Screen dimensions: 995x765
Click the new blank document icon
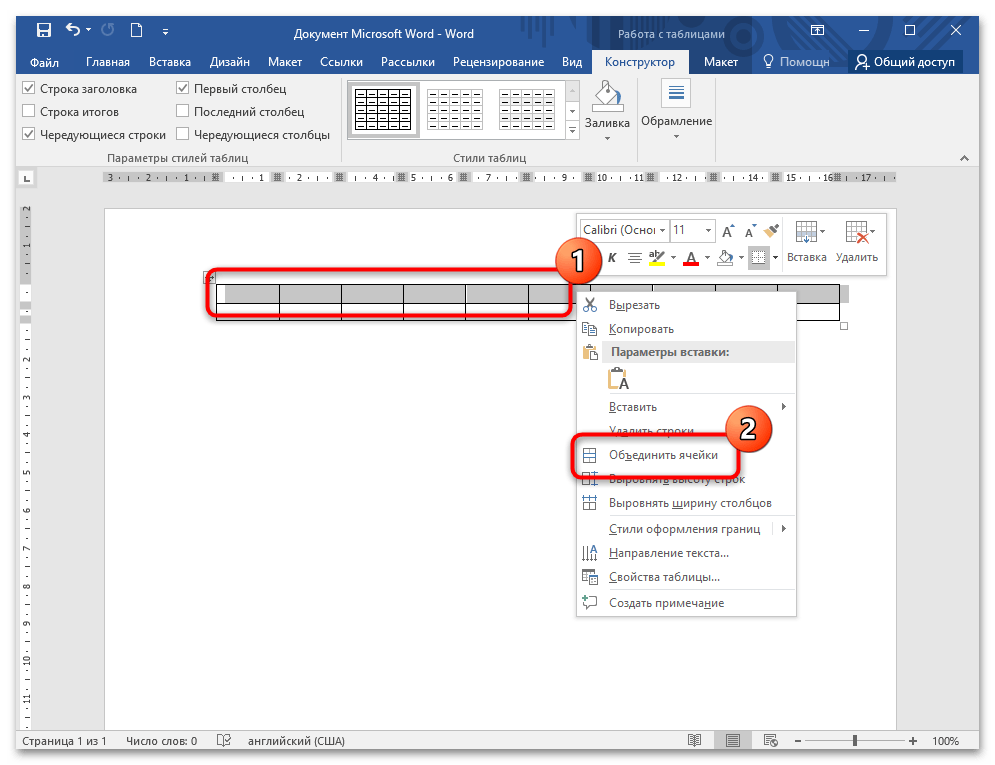click(136, 30)
